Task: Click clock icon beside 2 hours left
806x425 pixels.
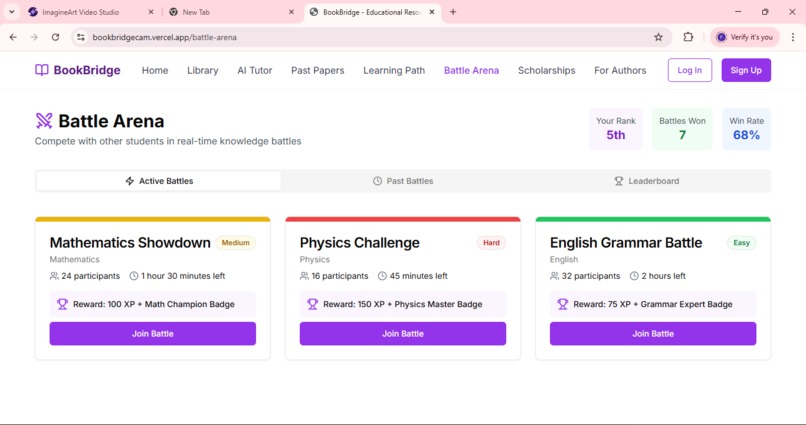Action: tap(634, 276)
